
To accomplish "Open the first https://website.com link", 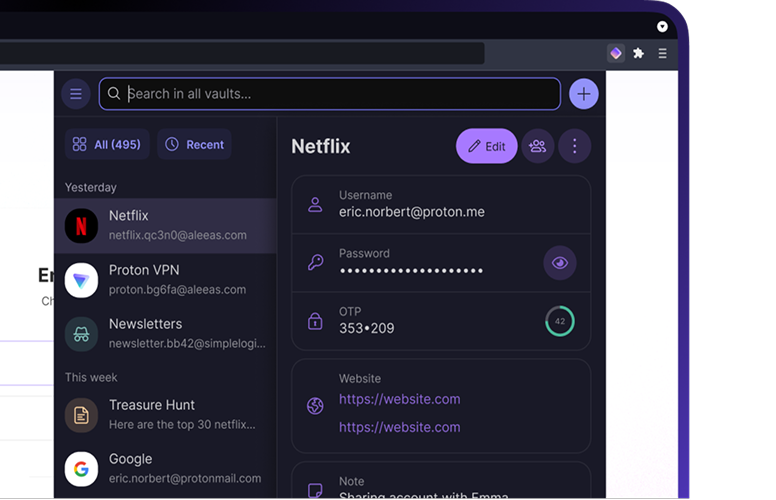I will click(x=399, y=399).
